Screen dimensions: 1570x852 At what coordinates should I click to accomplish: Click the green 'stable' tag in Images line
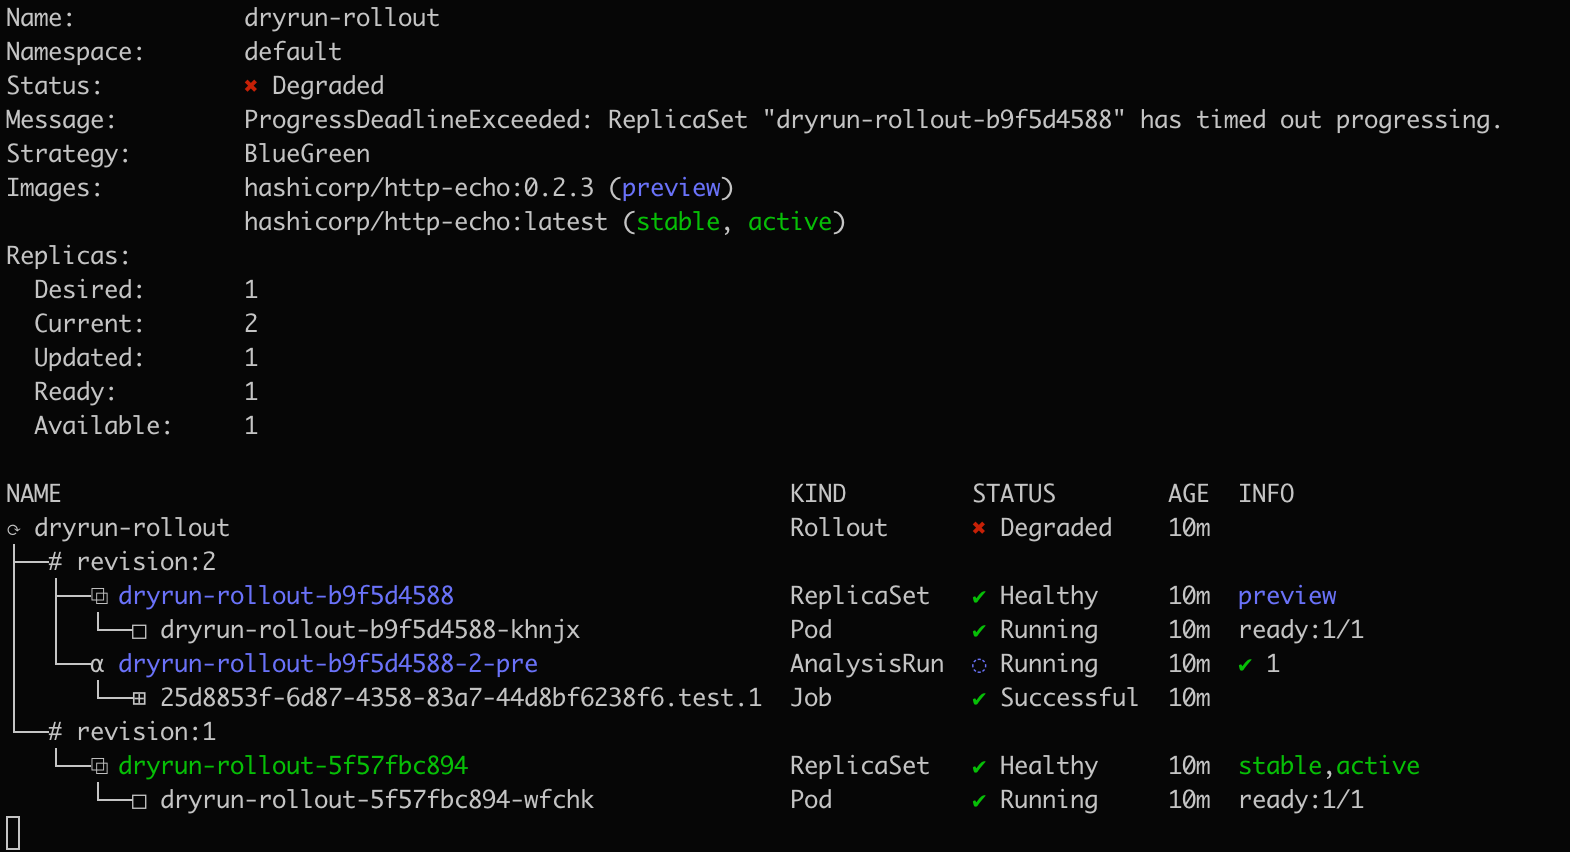pos(678,222)
